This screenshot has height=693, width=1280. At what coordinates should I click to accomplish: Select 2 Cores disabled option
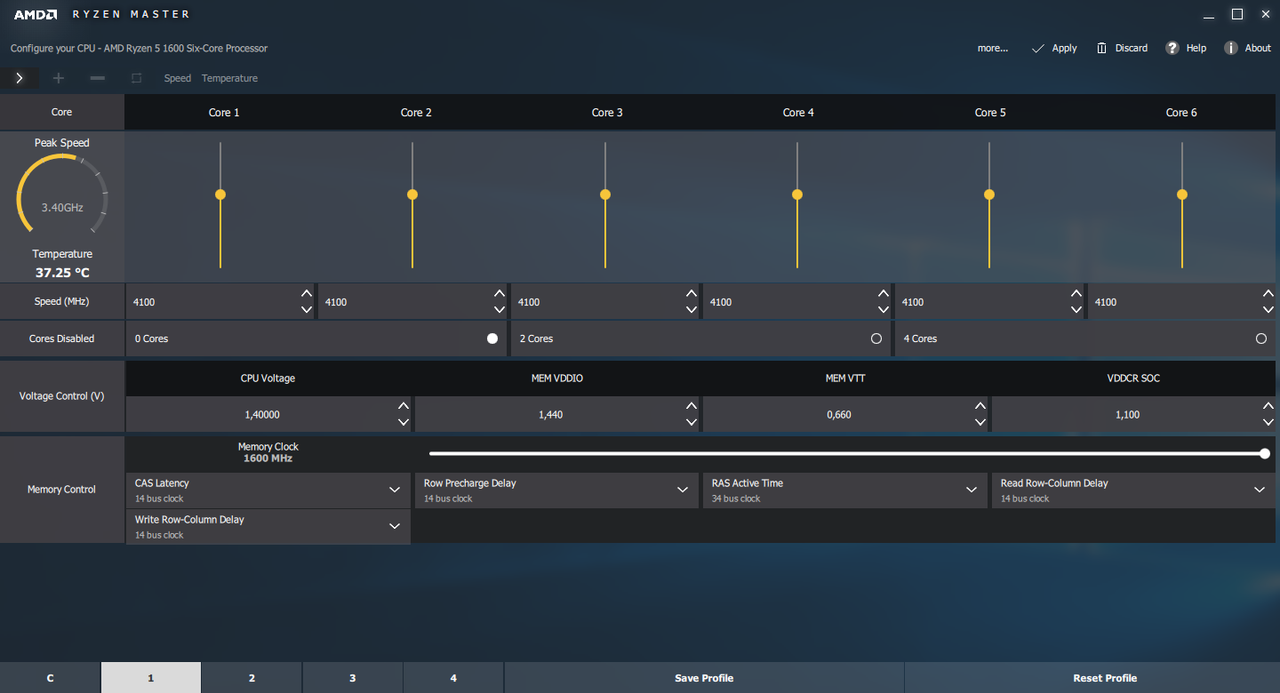click(x=876, y=339)
